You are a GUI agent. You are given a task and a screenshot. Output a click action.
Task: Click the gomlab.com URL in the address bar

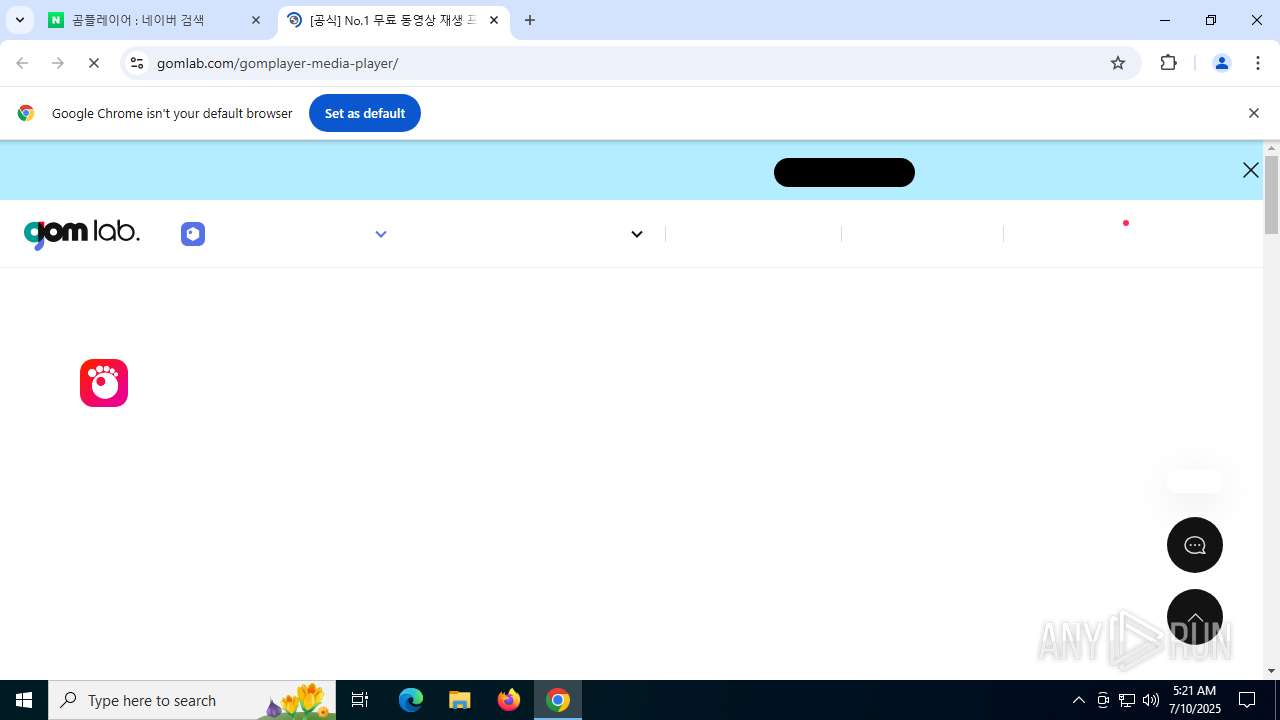(277, 63)
